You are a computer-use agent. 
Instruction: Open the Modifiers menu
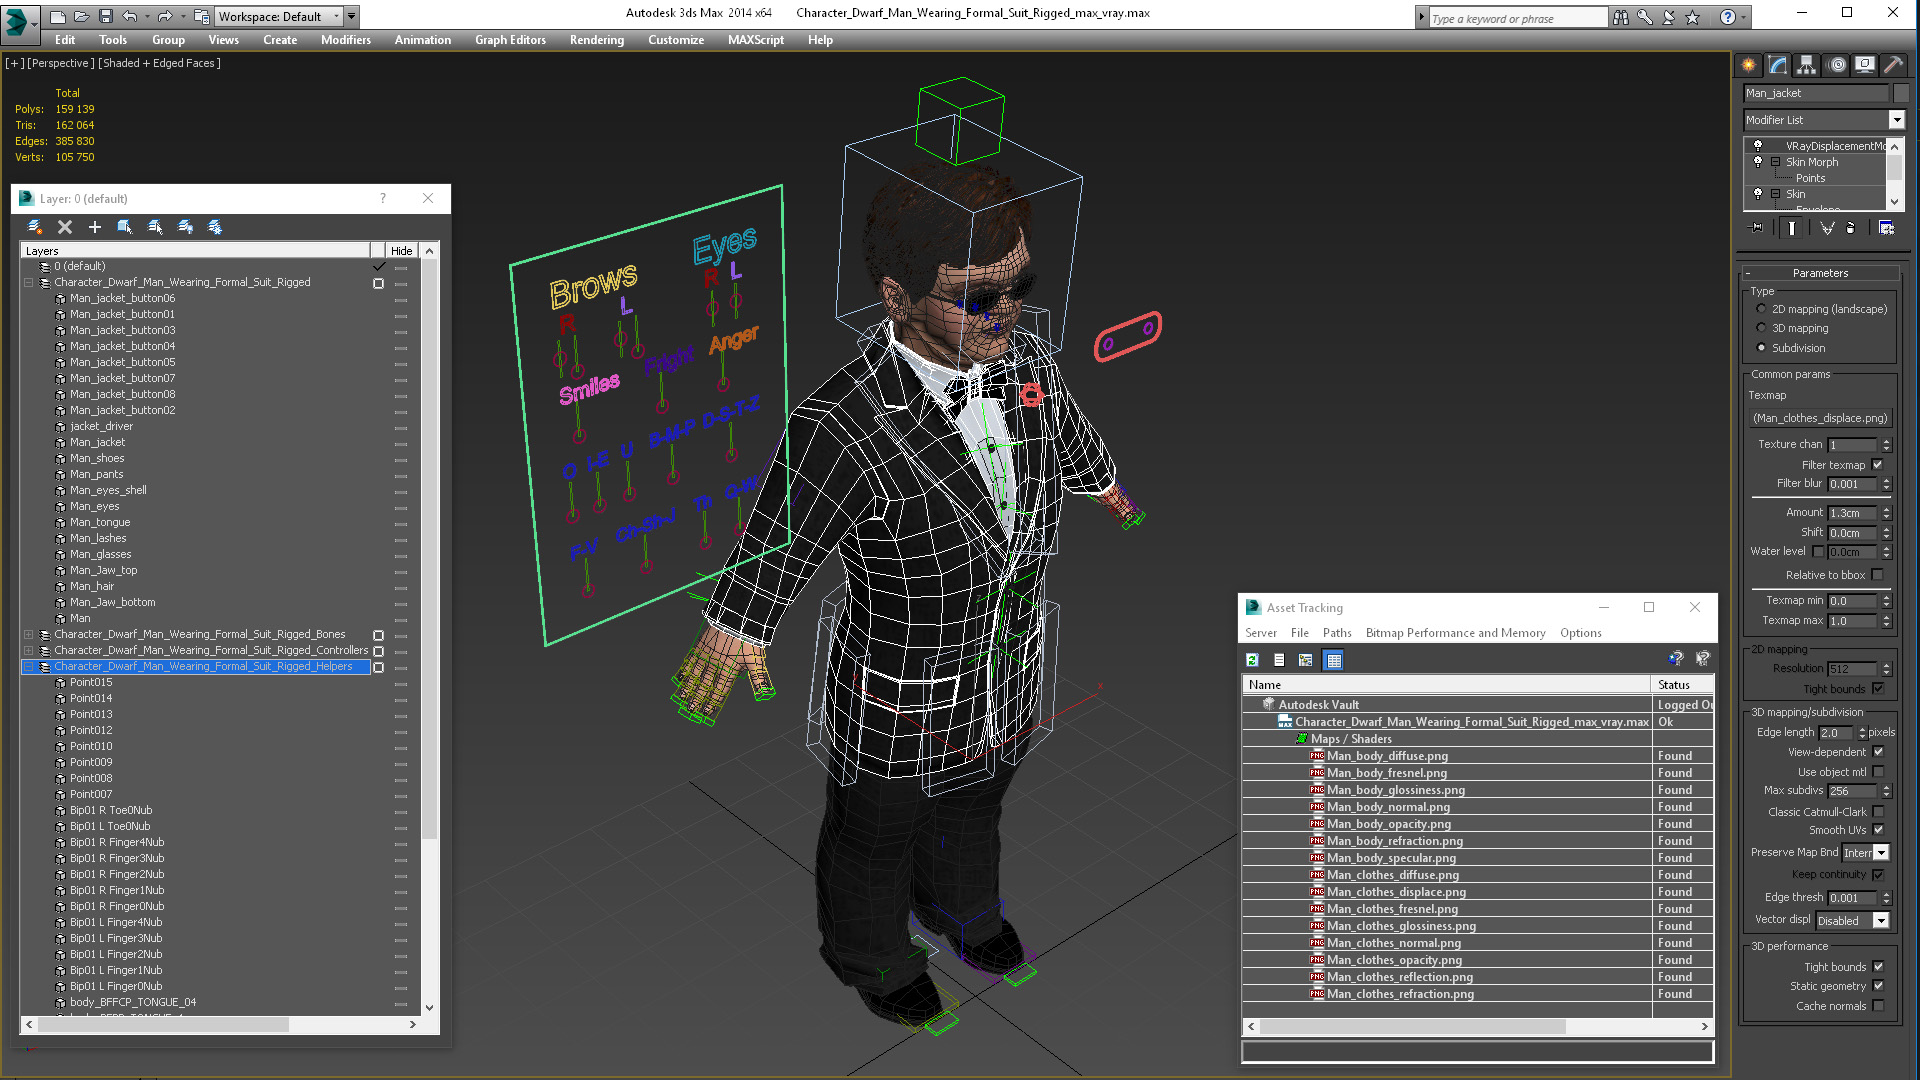click(x=345, y=40)
